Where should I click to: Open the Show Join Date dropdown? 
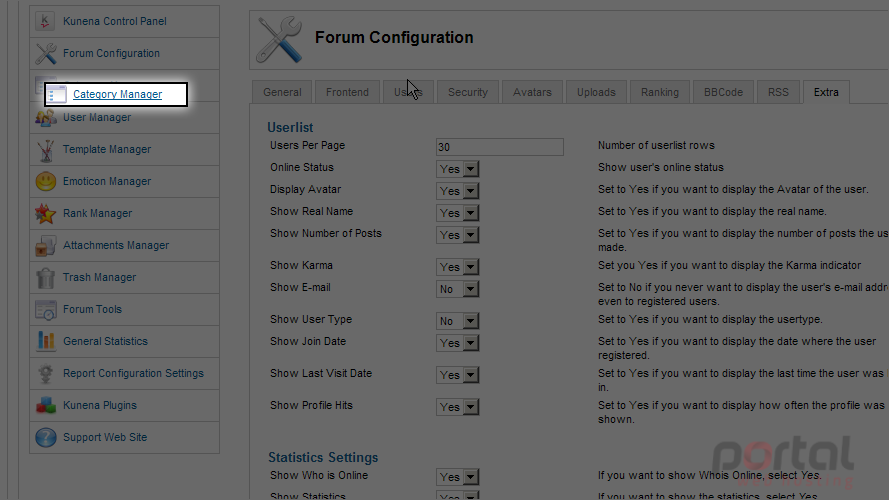pyautogui.click(x=458, y=343)
